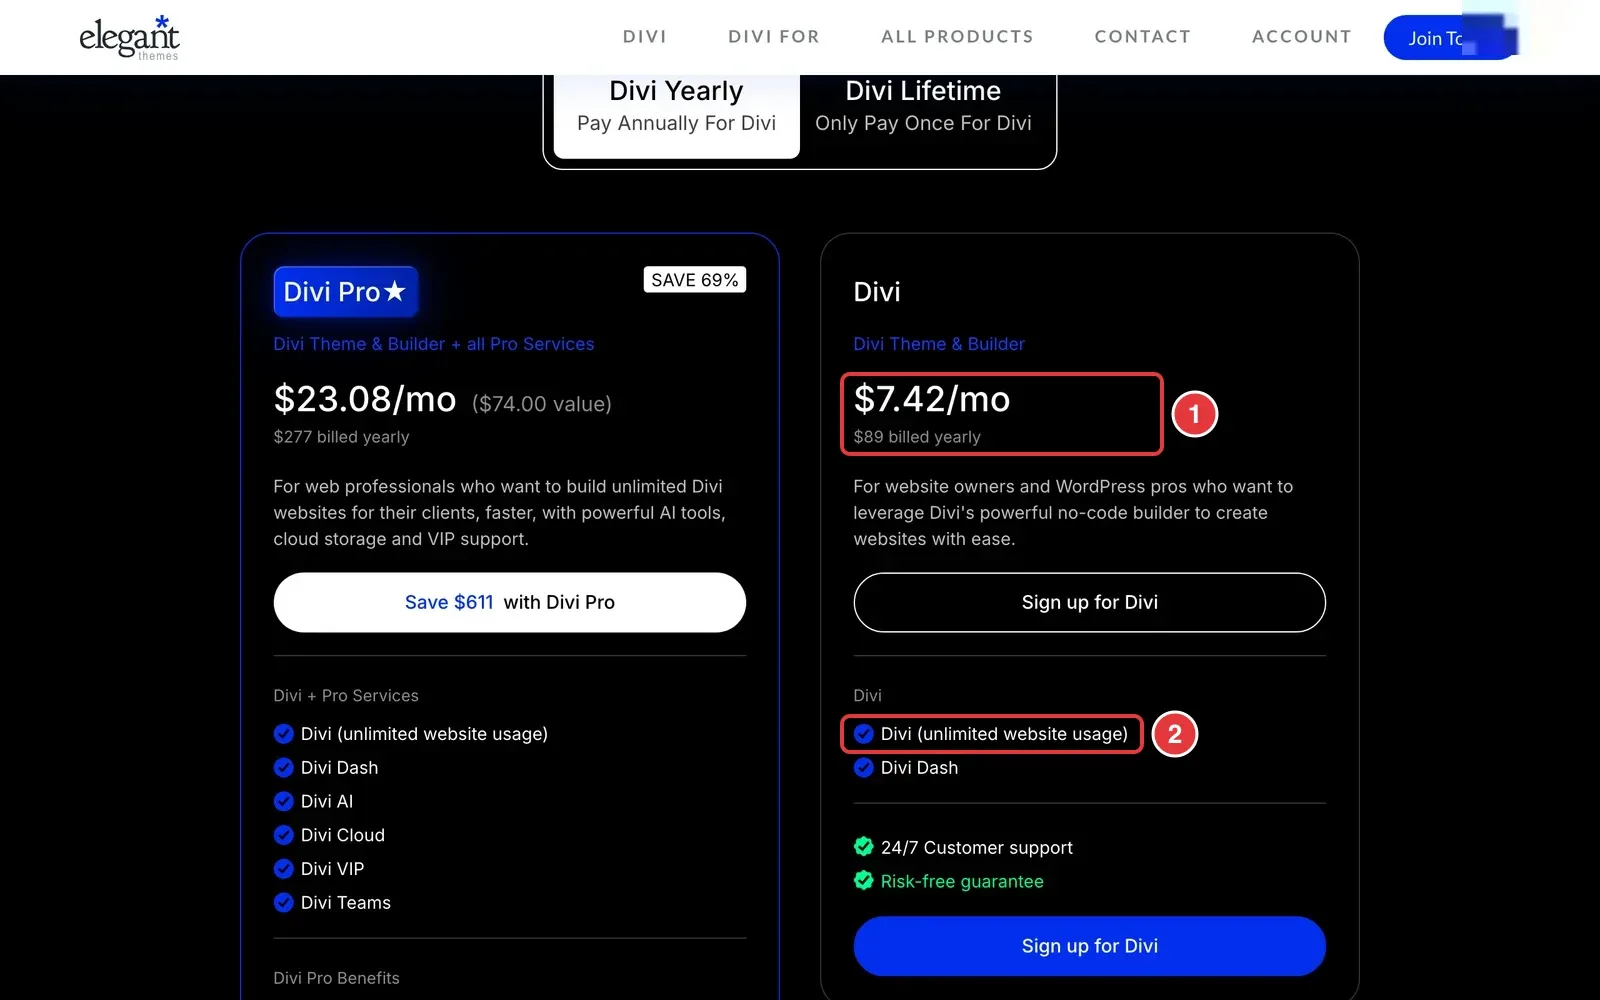
Task: Go to the CONTACT page
Action: click(1143, 37)
